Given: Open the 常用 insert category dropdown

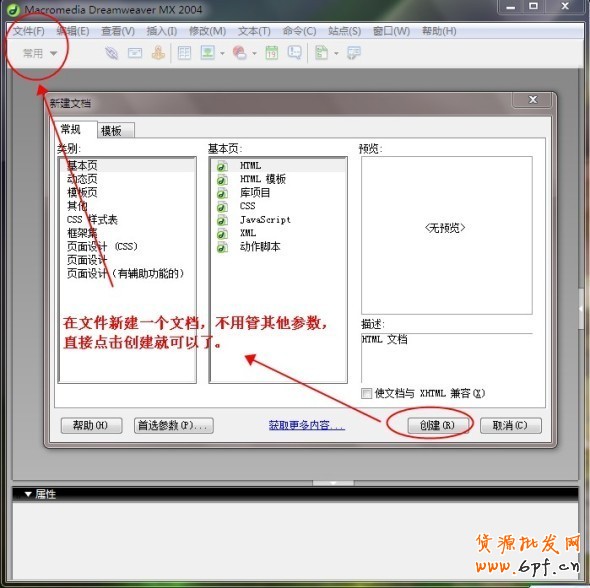Looking at the screenshot, I should pyautogui.click(x=40, y=53).
